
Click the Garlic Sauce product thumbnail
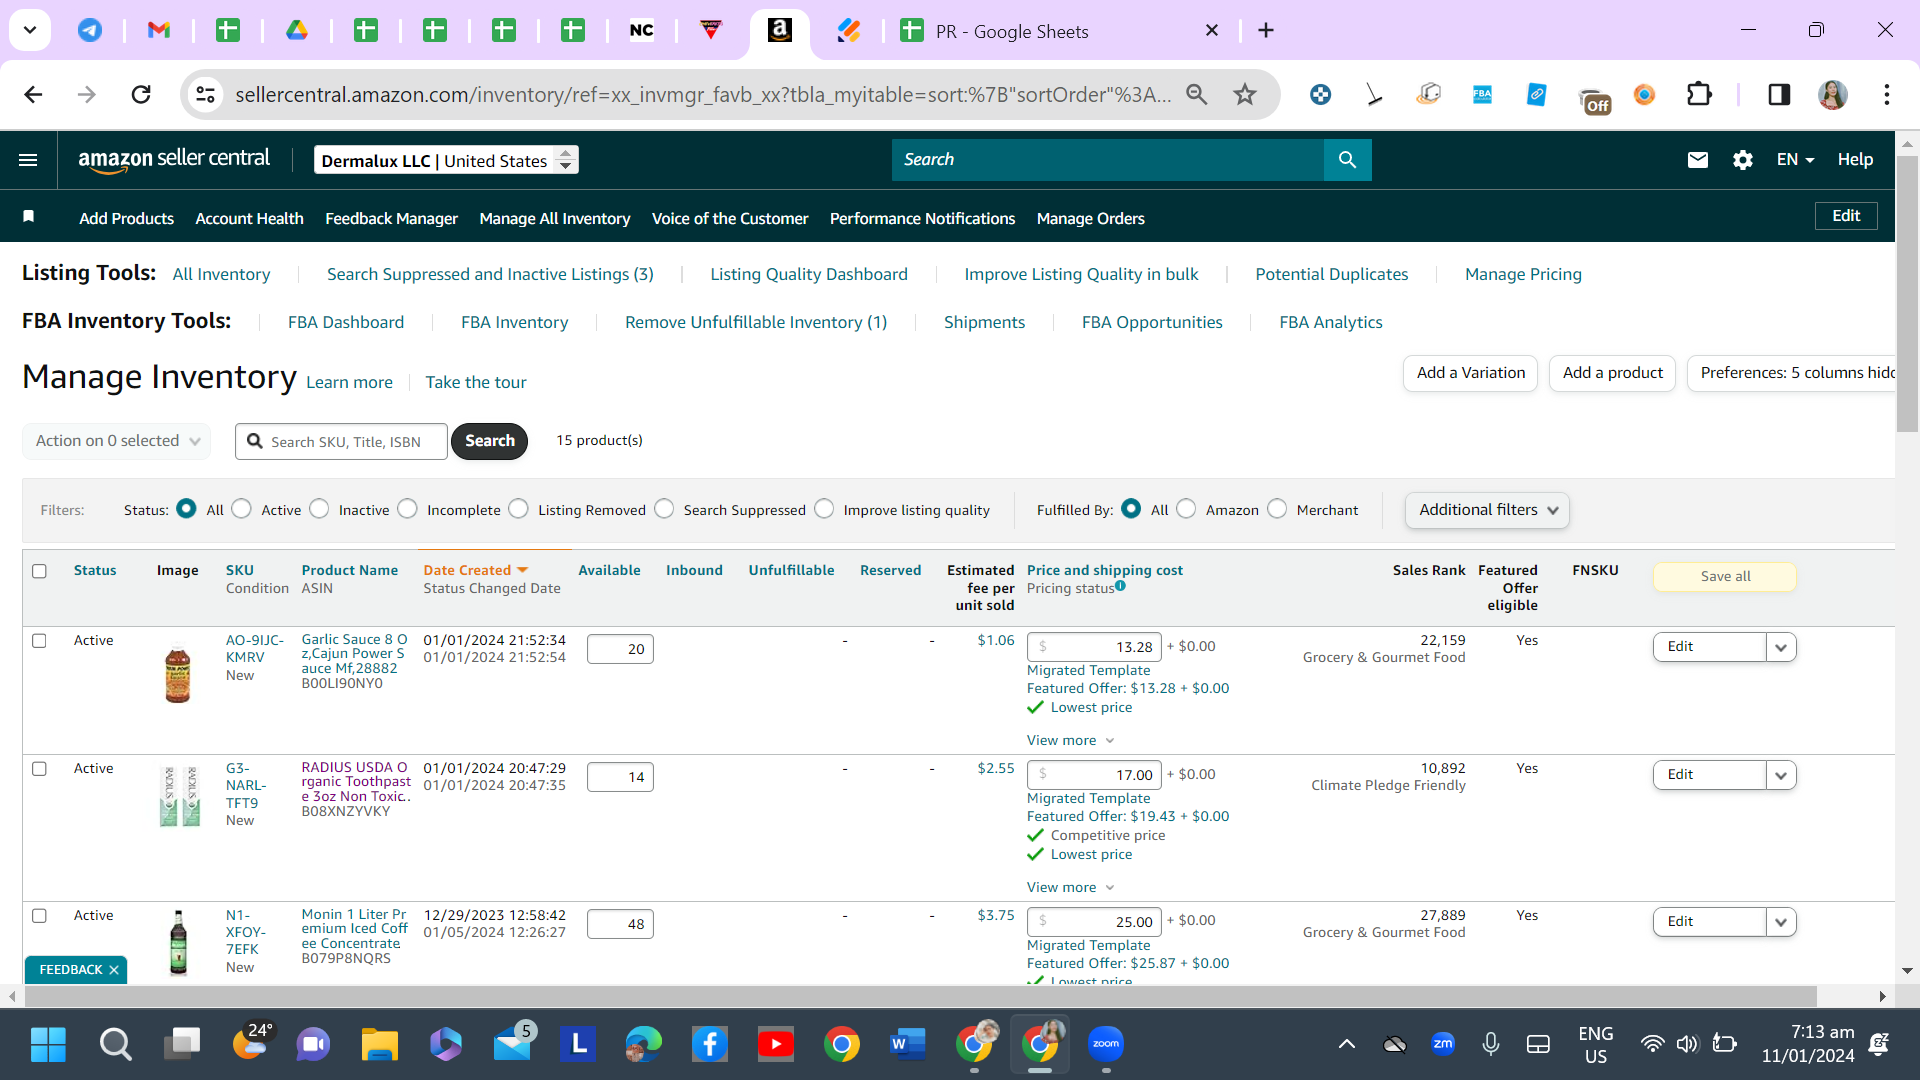point(178,674)
